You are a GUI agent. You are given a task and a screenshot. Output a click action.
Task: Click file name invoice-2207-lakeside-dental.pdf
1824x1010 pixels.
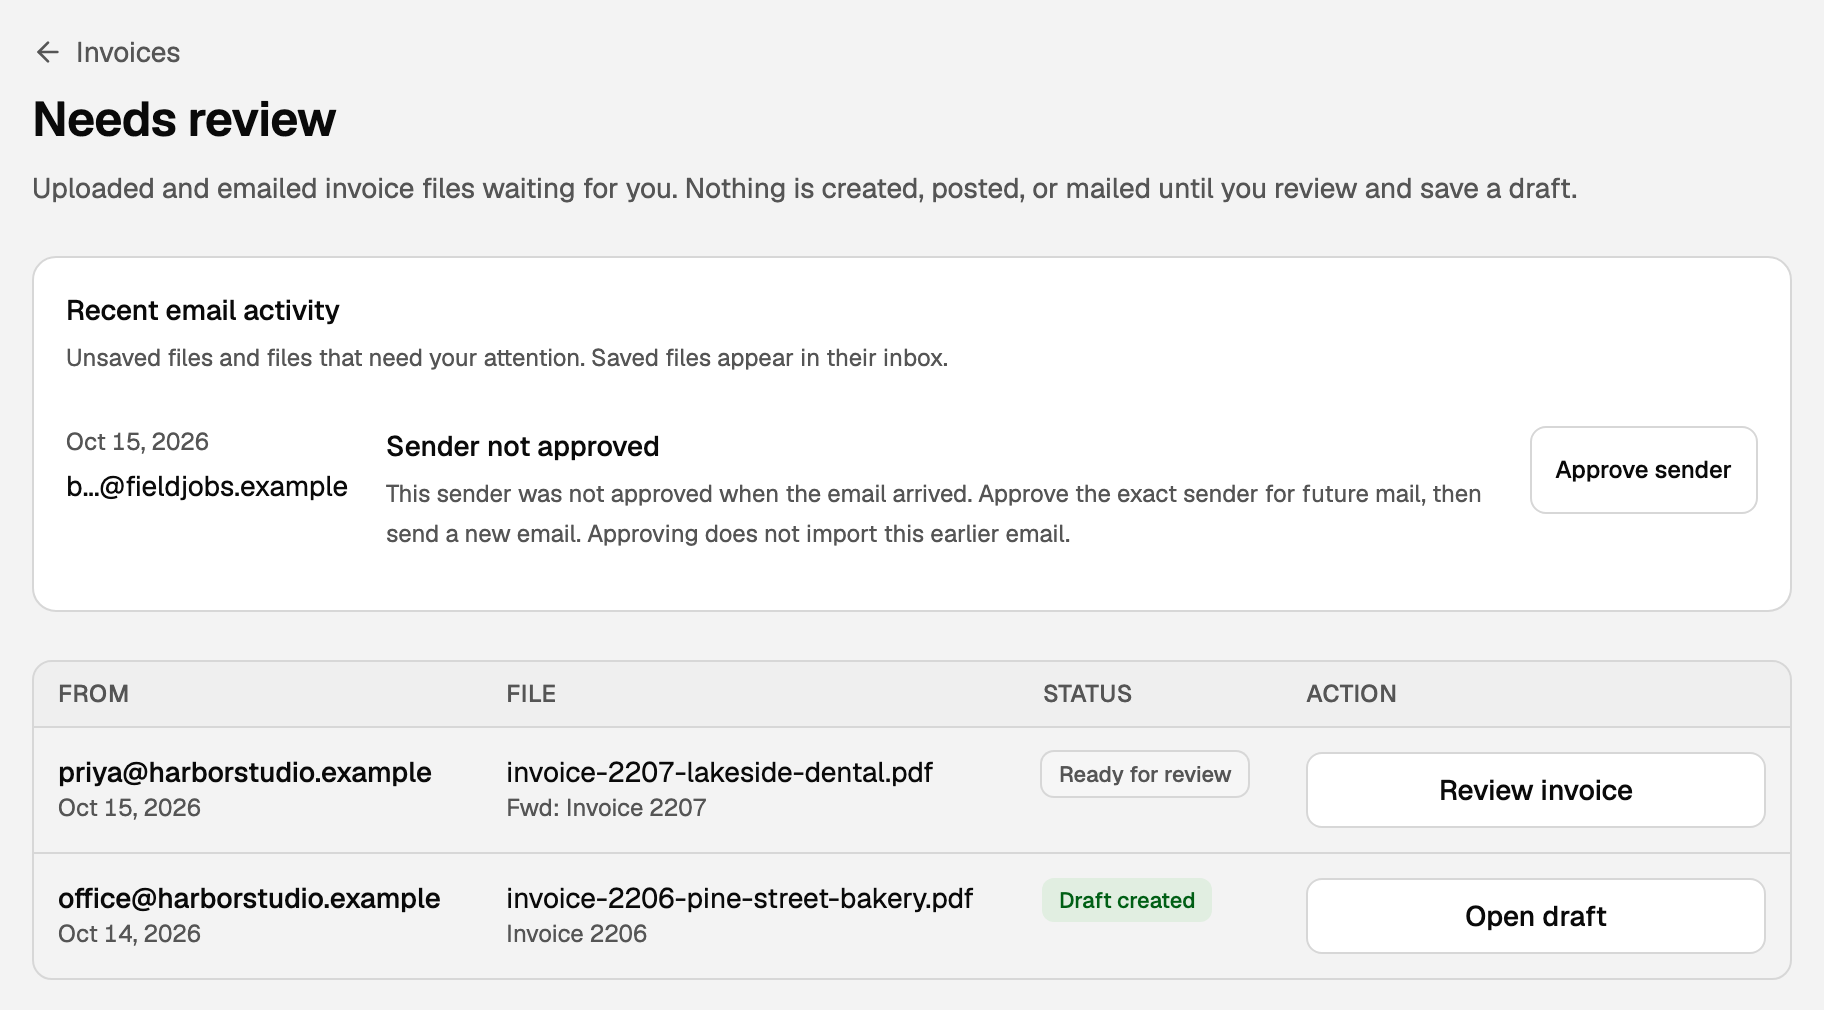pos(719,772)
